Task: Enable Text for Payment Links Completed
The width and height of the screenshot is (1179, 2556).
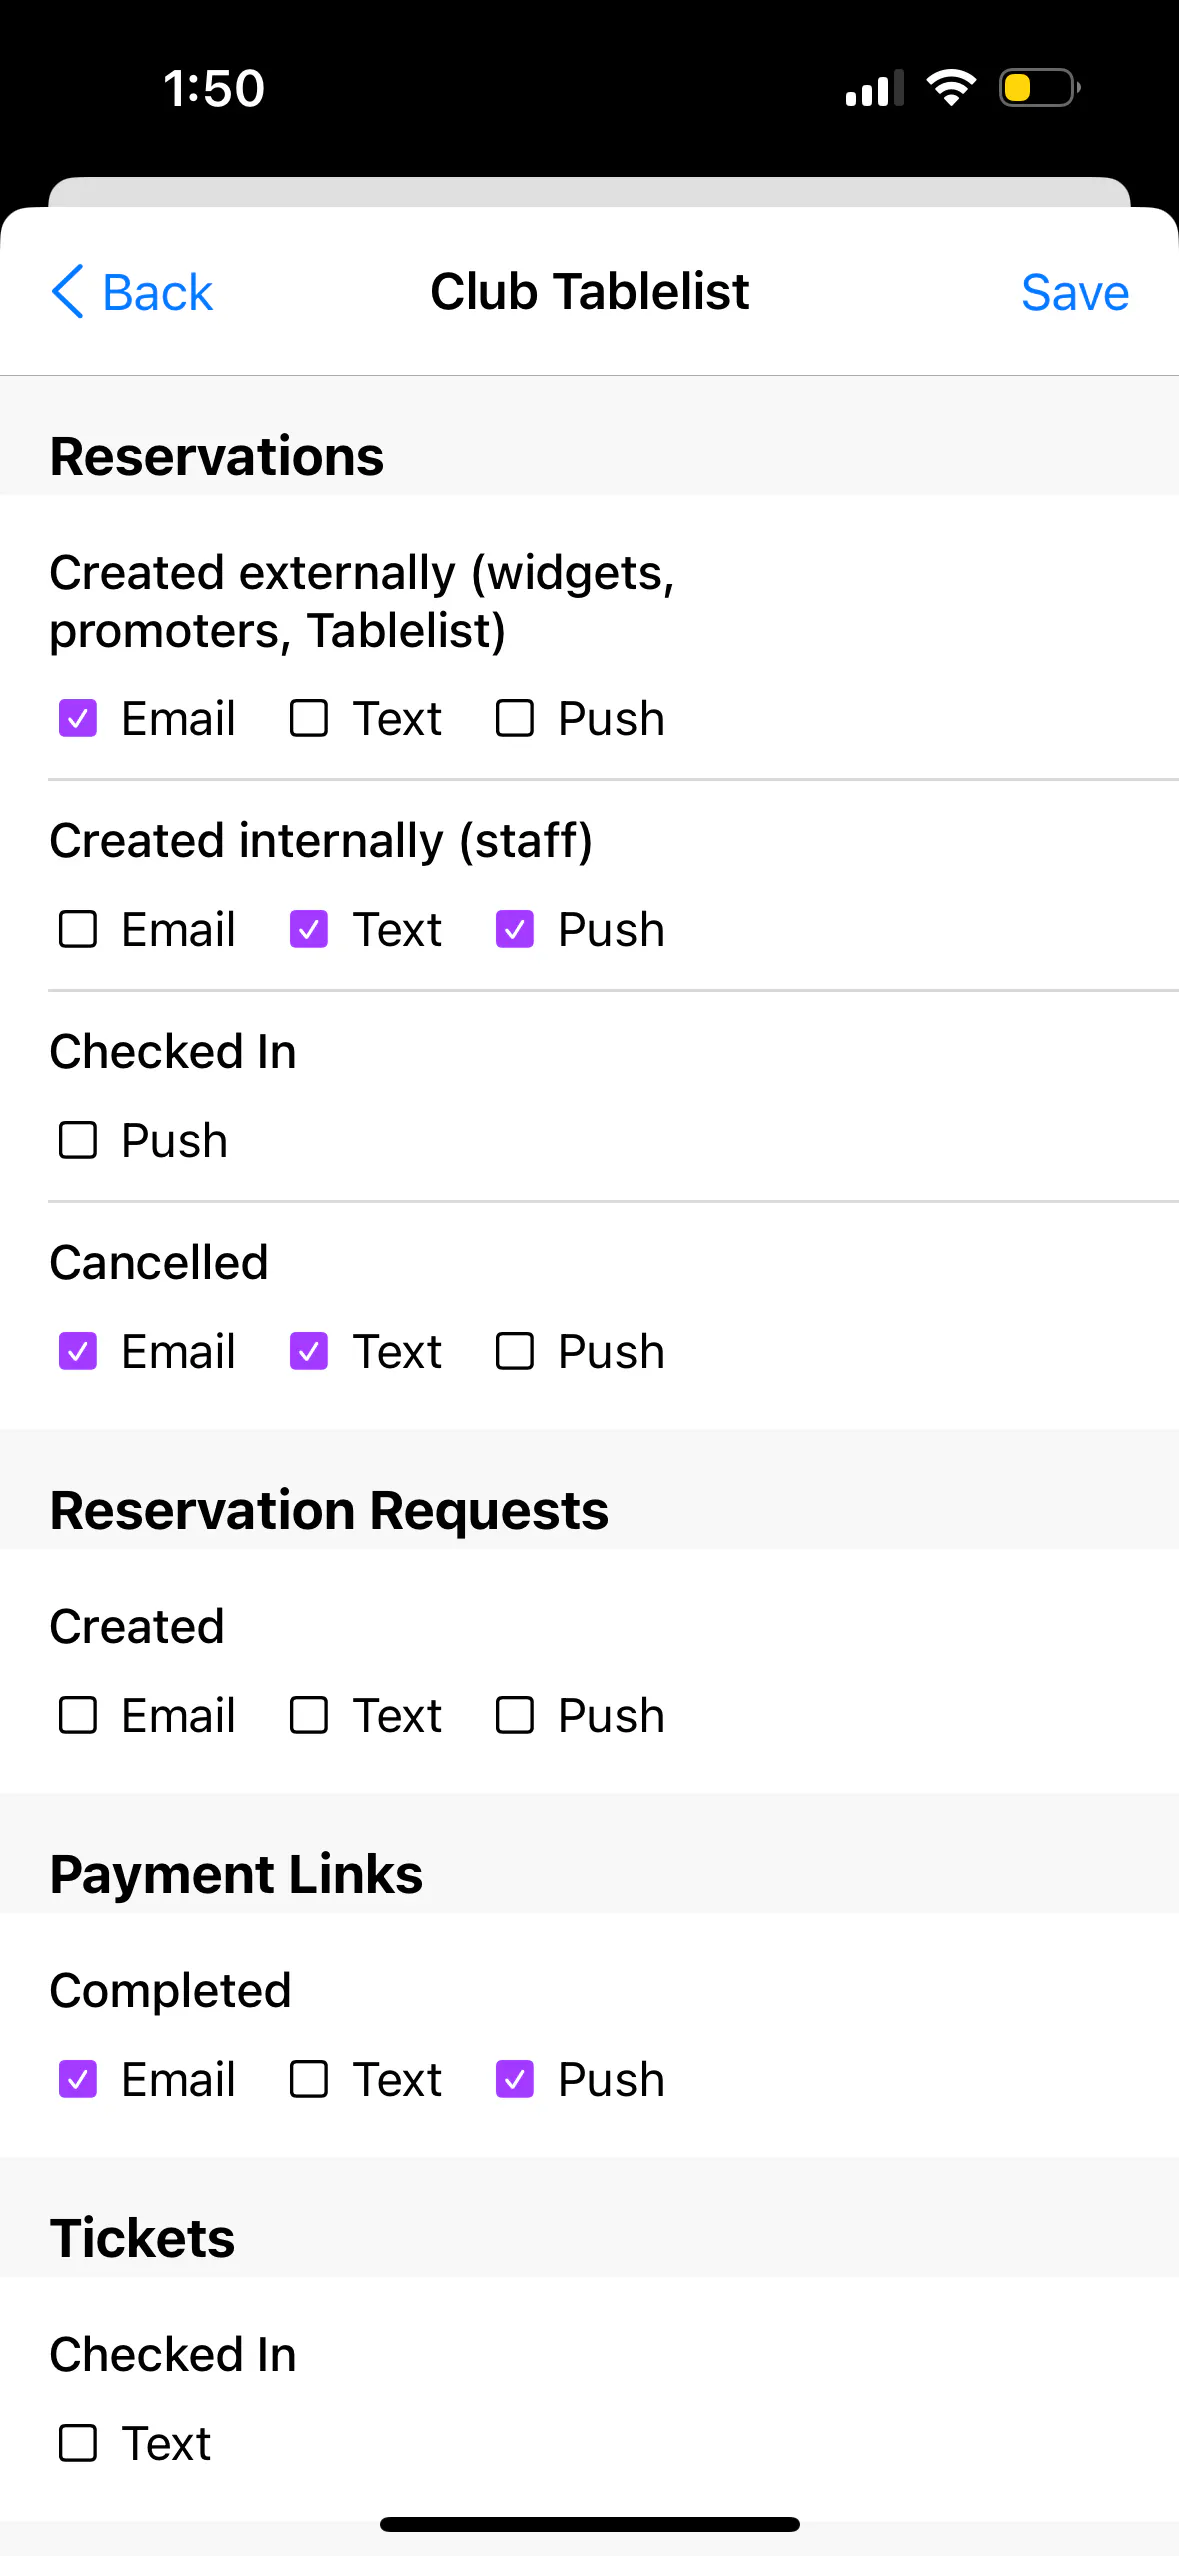Action: coord(309,2079)
